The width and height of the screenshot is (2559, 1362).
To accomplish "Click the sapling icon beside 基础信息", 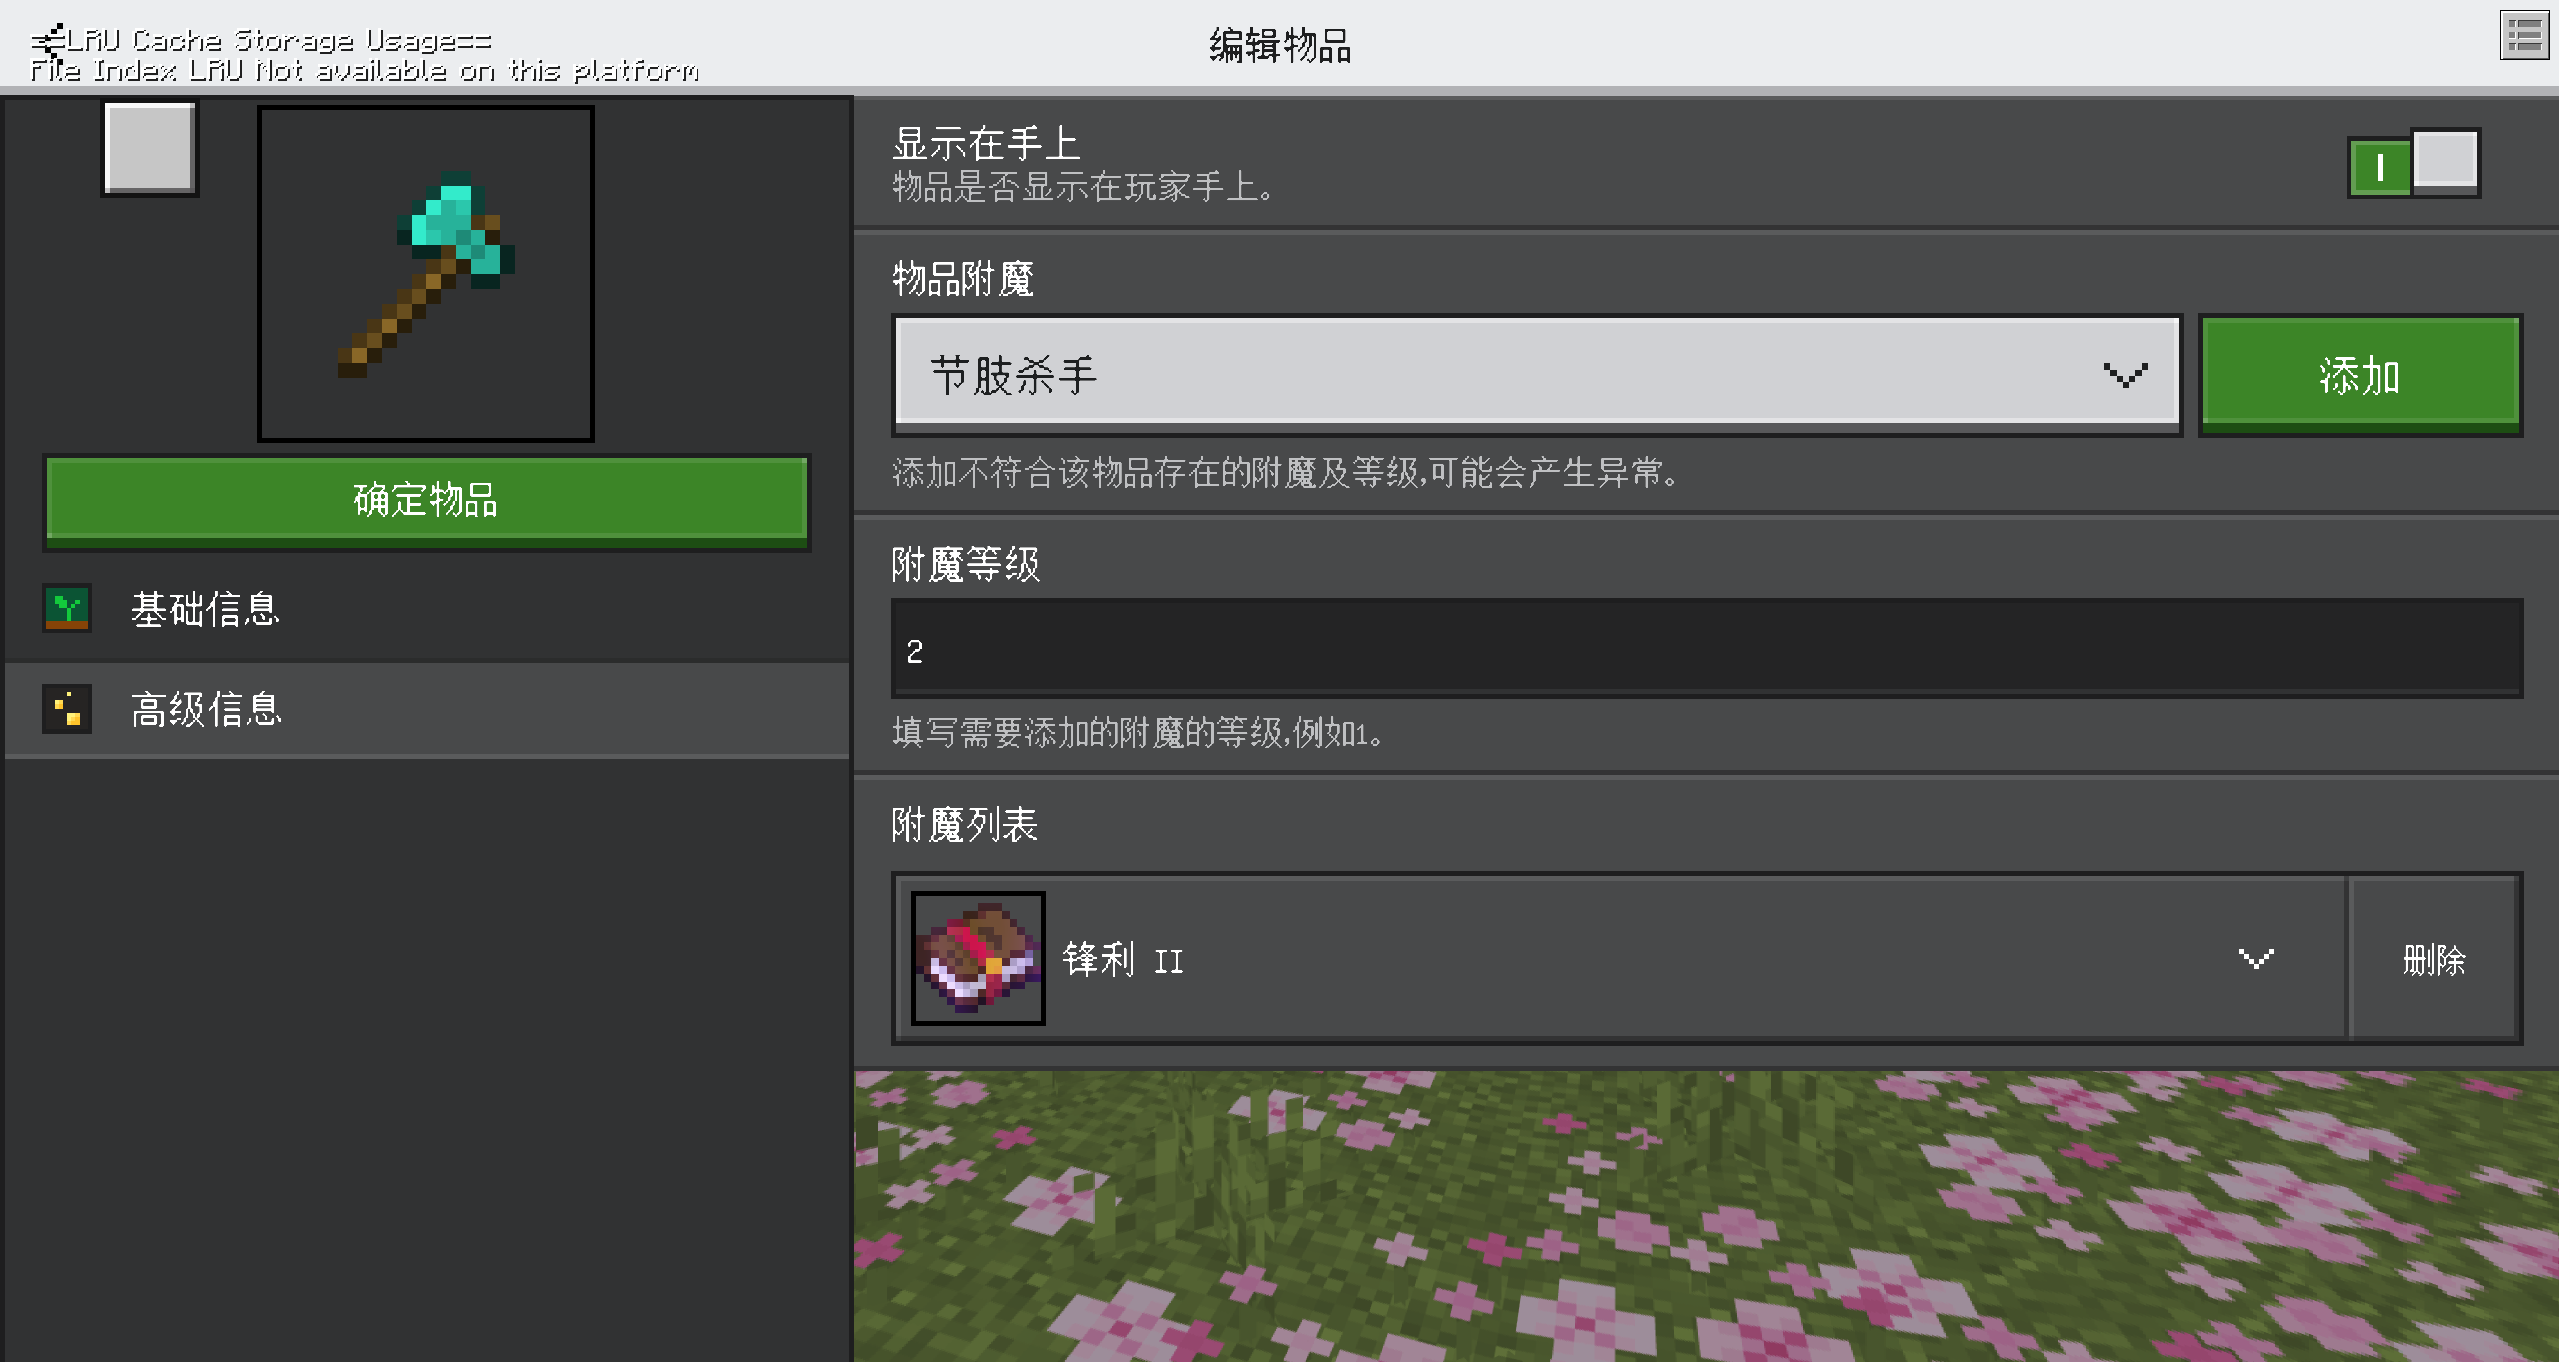I will [x=67, y=608].
